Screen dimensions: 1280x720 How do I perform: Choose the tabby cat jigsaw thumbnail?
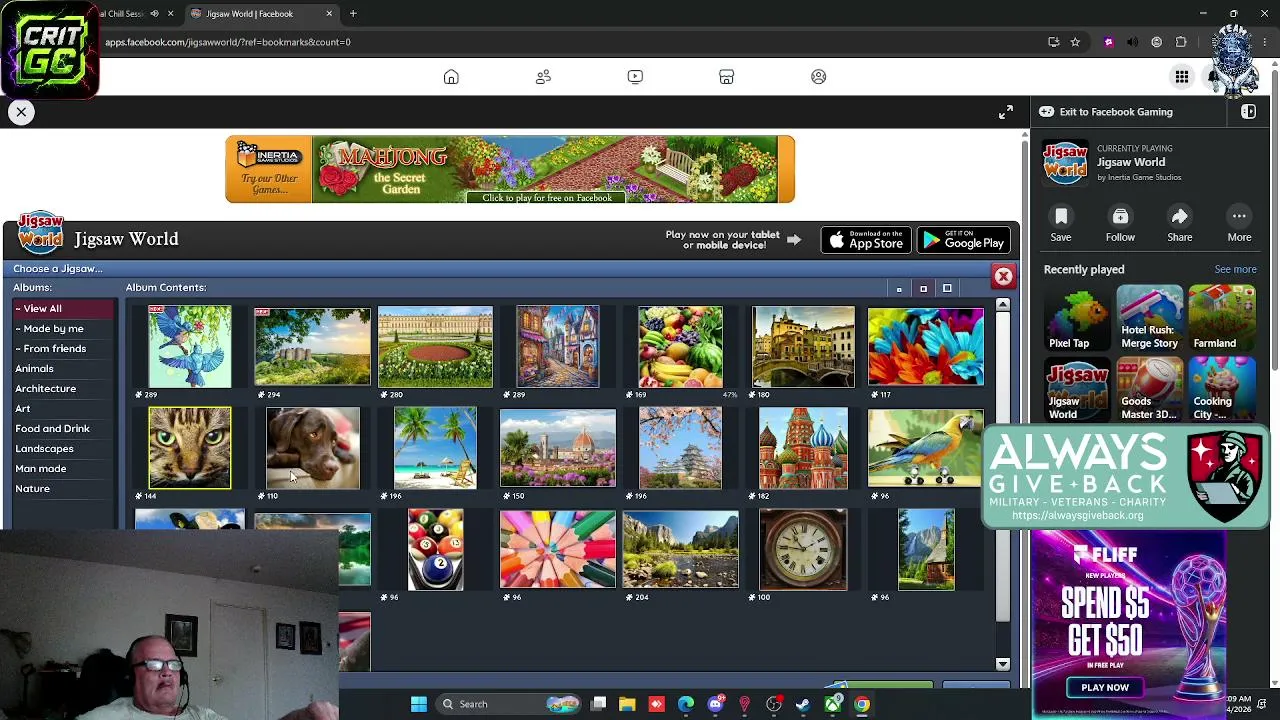tap(190, 448)
